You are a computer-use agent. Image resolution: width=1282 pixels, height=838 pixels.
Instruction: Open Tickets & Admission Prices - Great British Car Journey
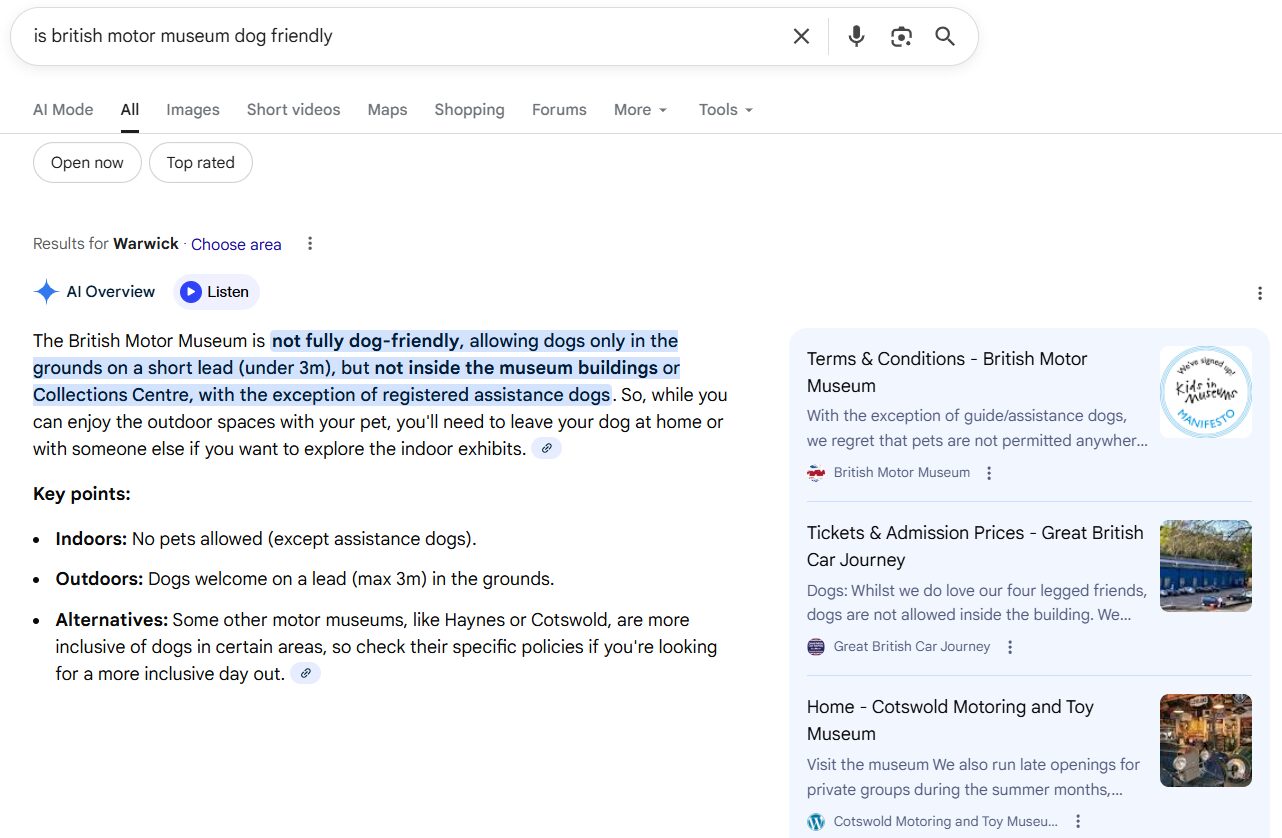pos(975,546)
